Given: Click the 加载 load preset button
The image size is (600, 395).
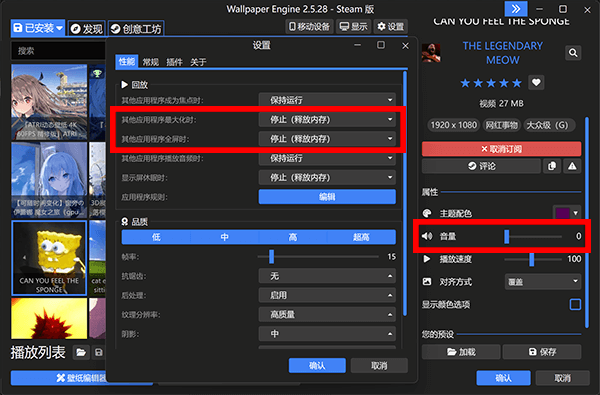Looking at the screenshot, I should 461,352.
